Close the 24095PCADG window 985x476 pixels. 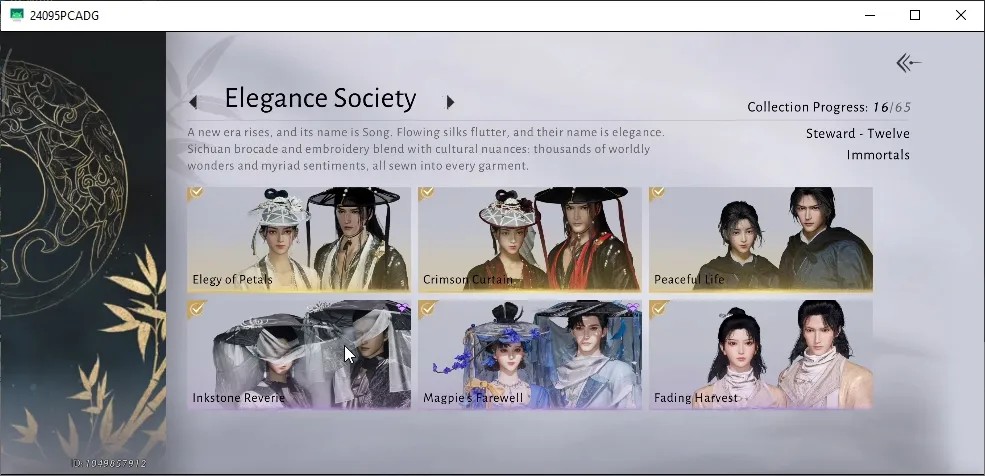coord(961,15)
